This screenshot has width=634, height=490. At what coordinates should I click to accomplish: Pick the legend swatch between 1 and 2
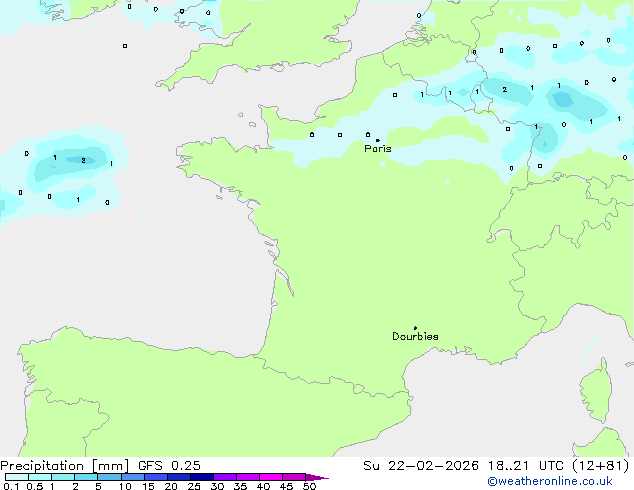pos(63,477)
